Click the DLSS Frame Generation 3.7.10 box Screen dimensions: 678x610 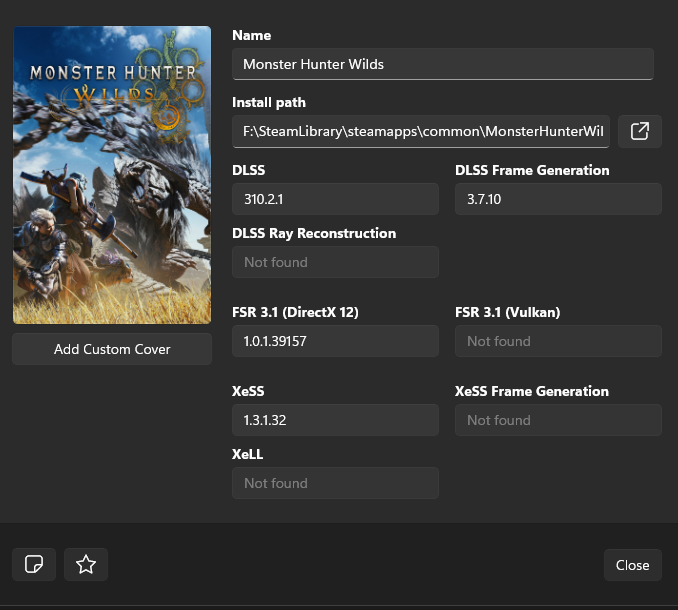558,199
